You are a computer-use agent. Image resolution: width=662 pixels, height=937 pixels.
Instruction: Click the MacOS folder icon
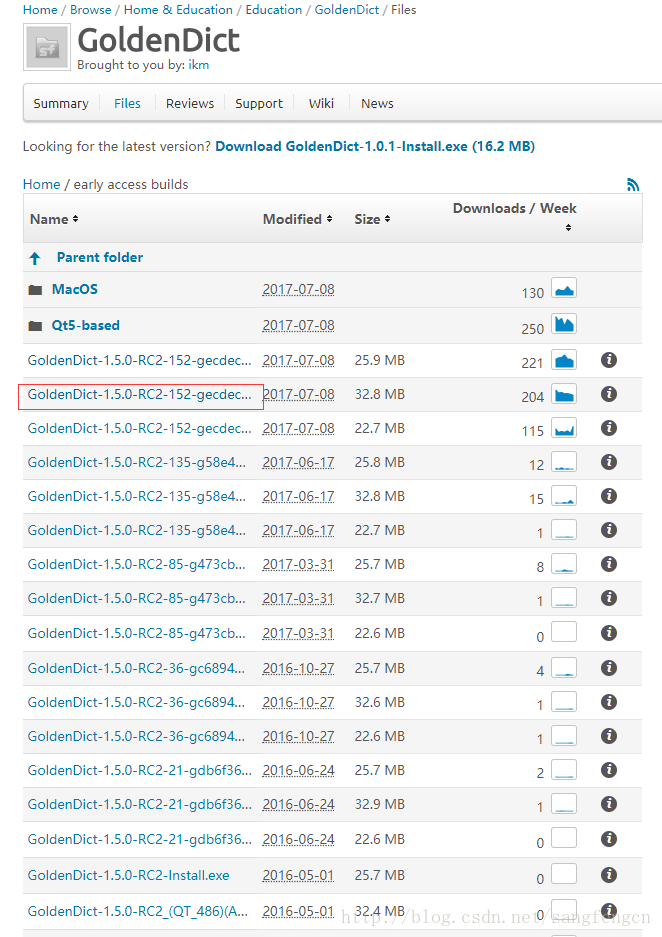35,290
